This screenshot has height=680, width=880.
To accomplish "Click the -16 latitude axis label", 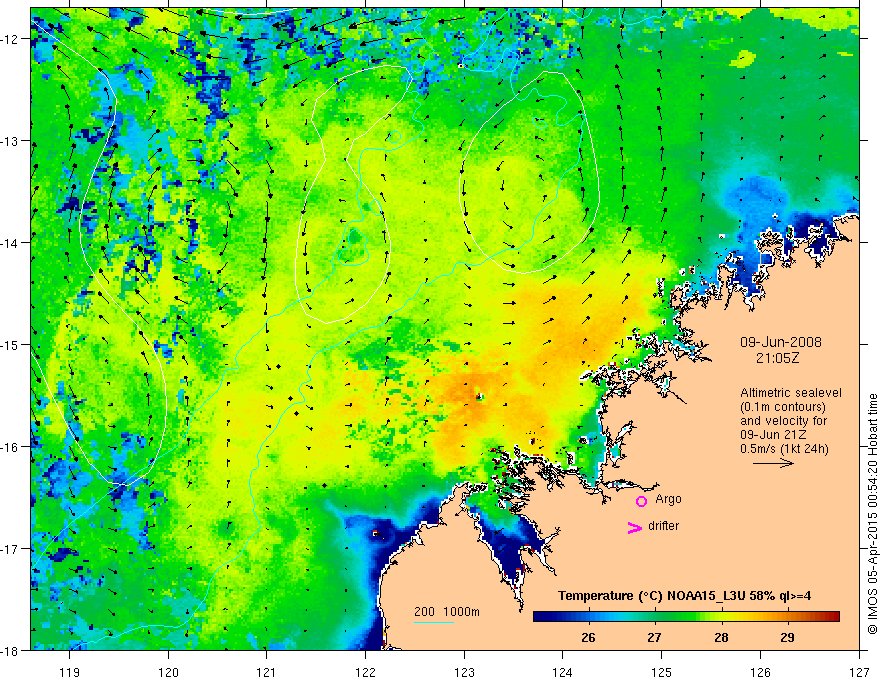I will 11,447.
